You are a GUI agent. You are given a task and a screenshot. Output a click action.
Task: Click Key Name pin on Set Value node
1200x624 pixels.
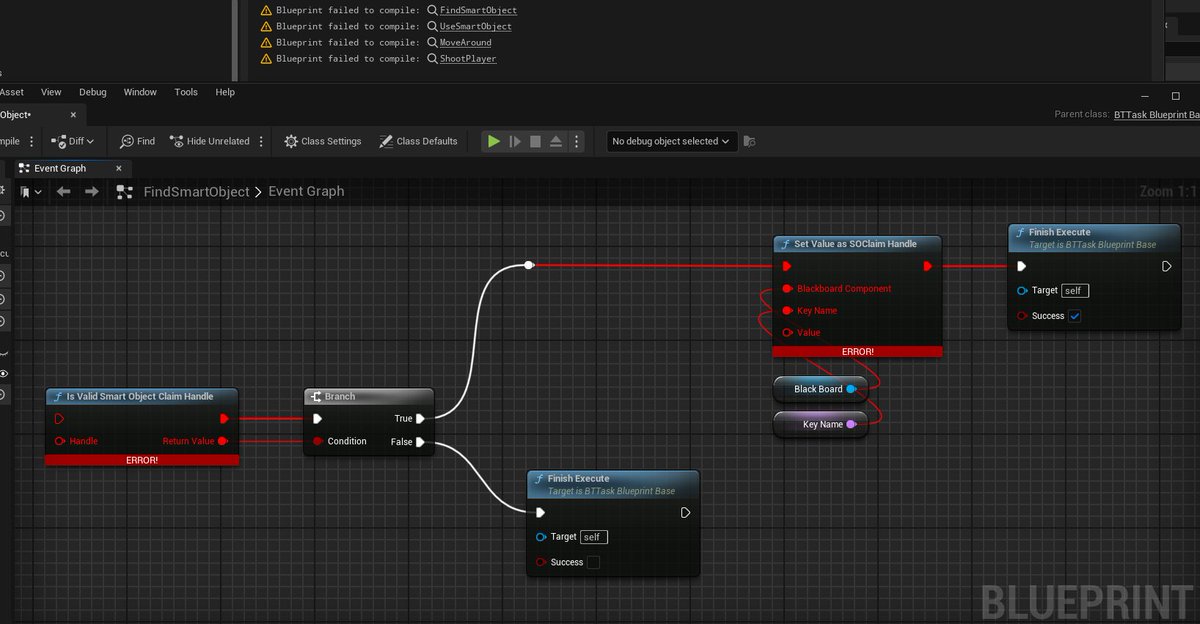[x=788, y=311]
